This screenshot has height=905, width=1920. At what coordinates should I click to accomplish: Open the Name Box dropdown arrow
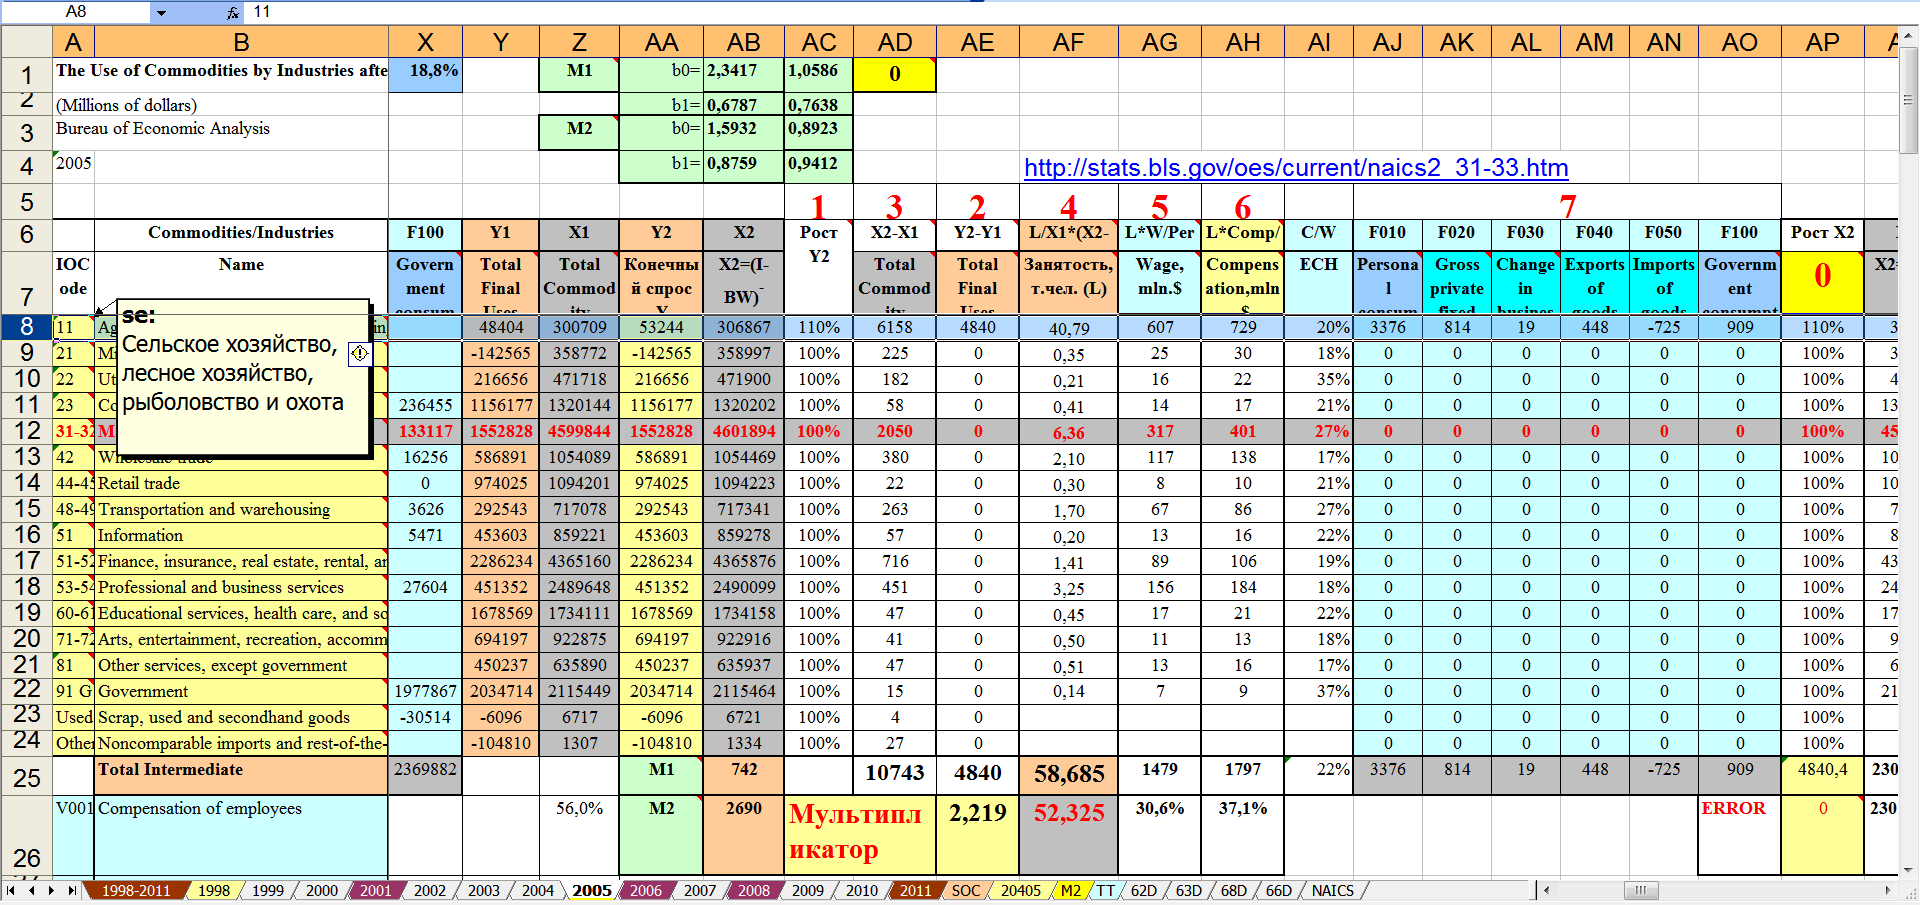click(161, 12)
